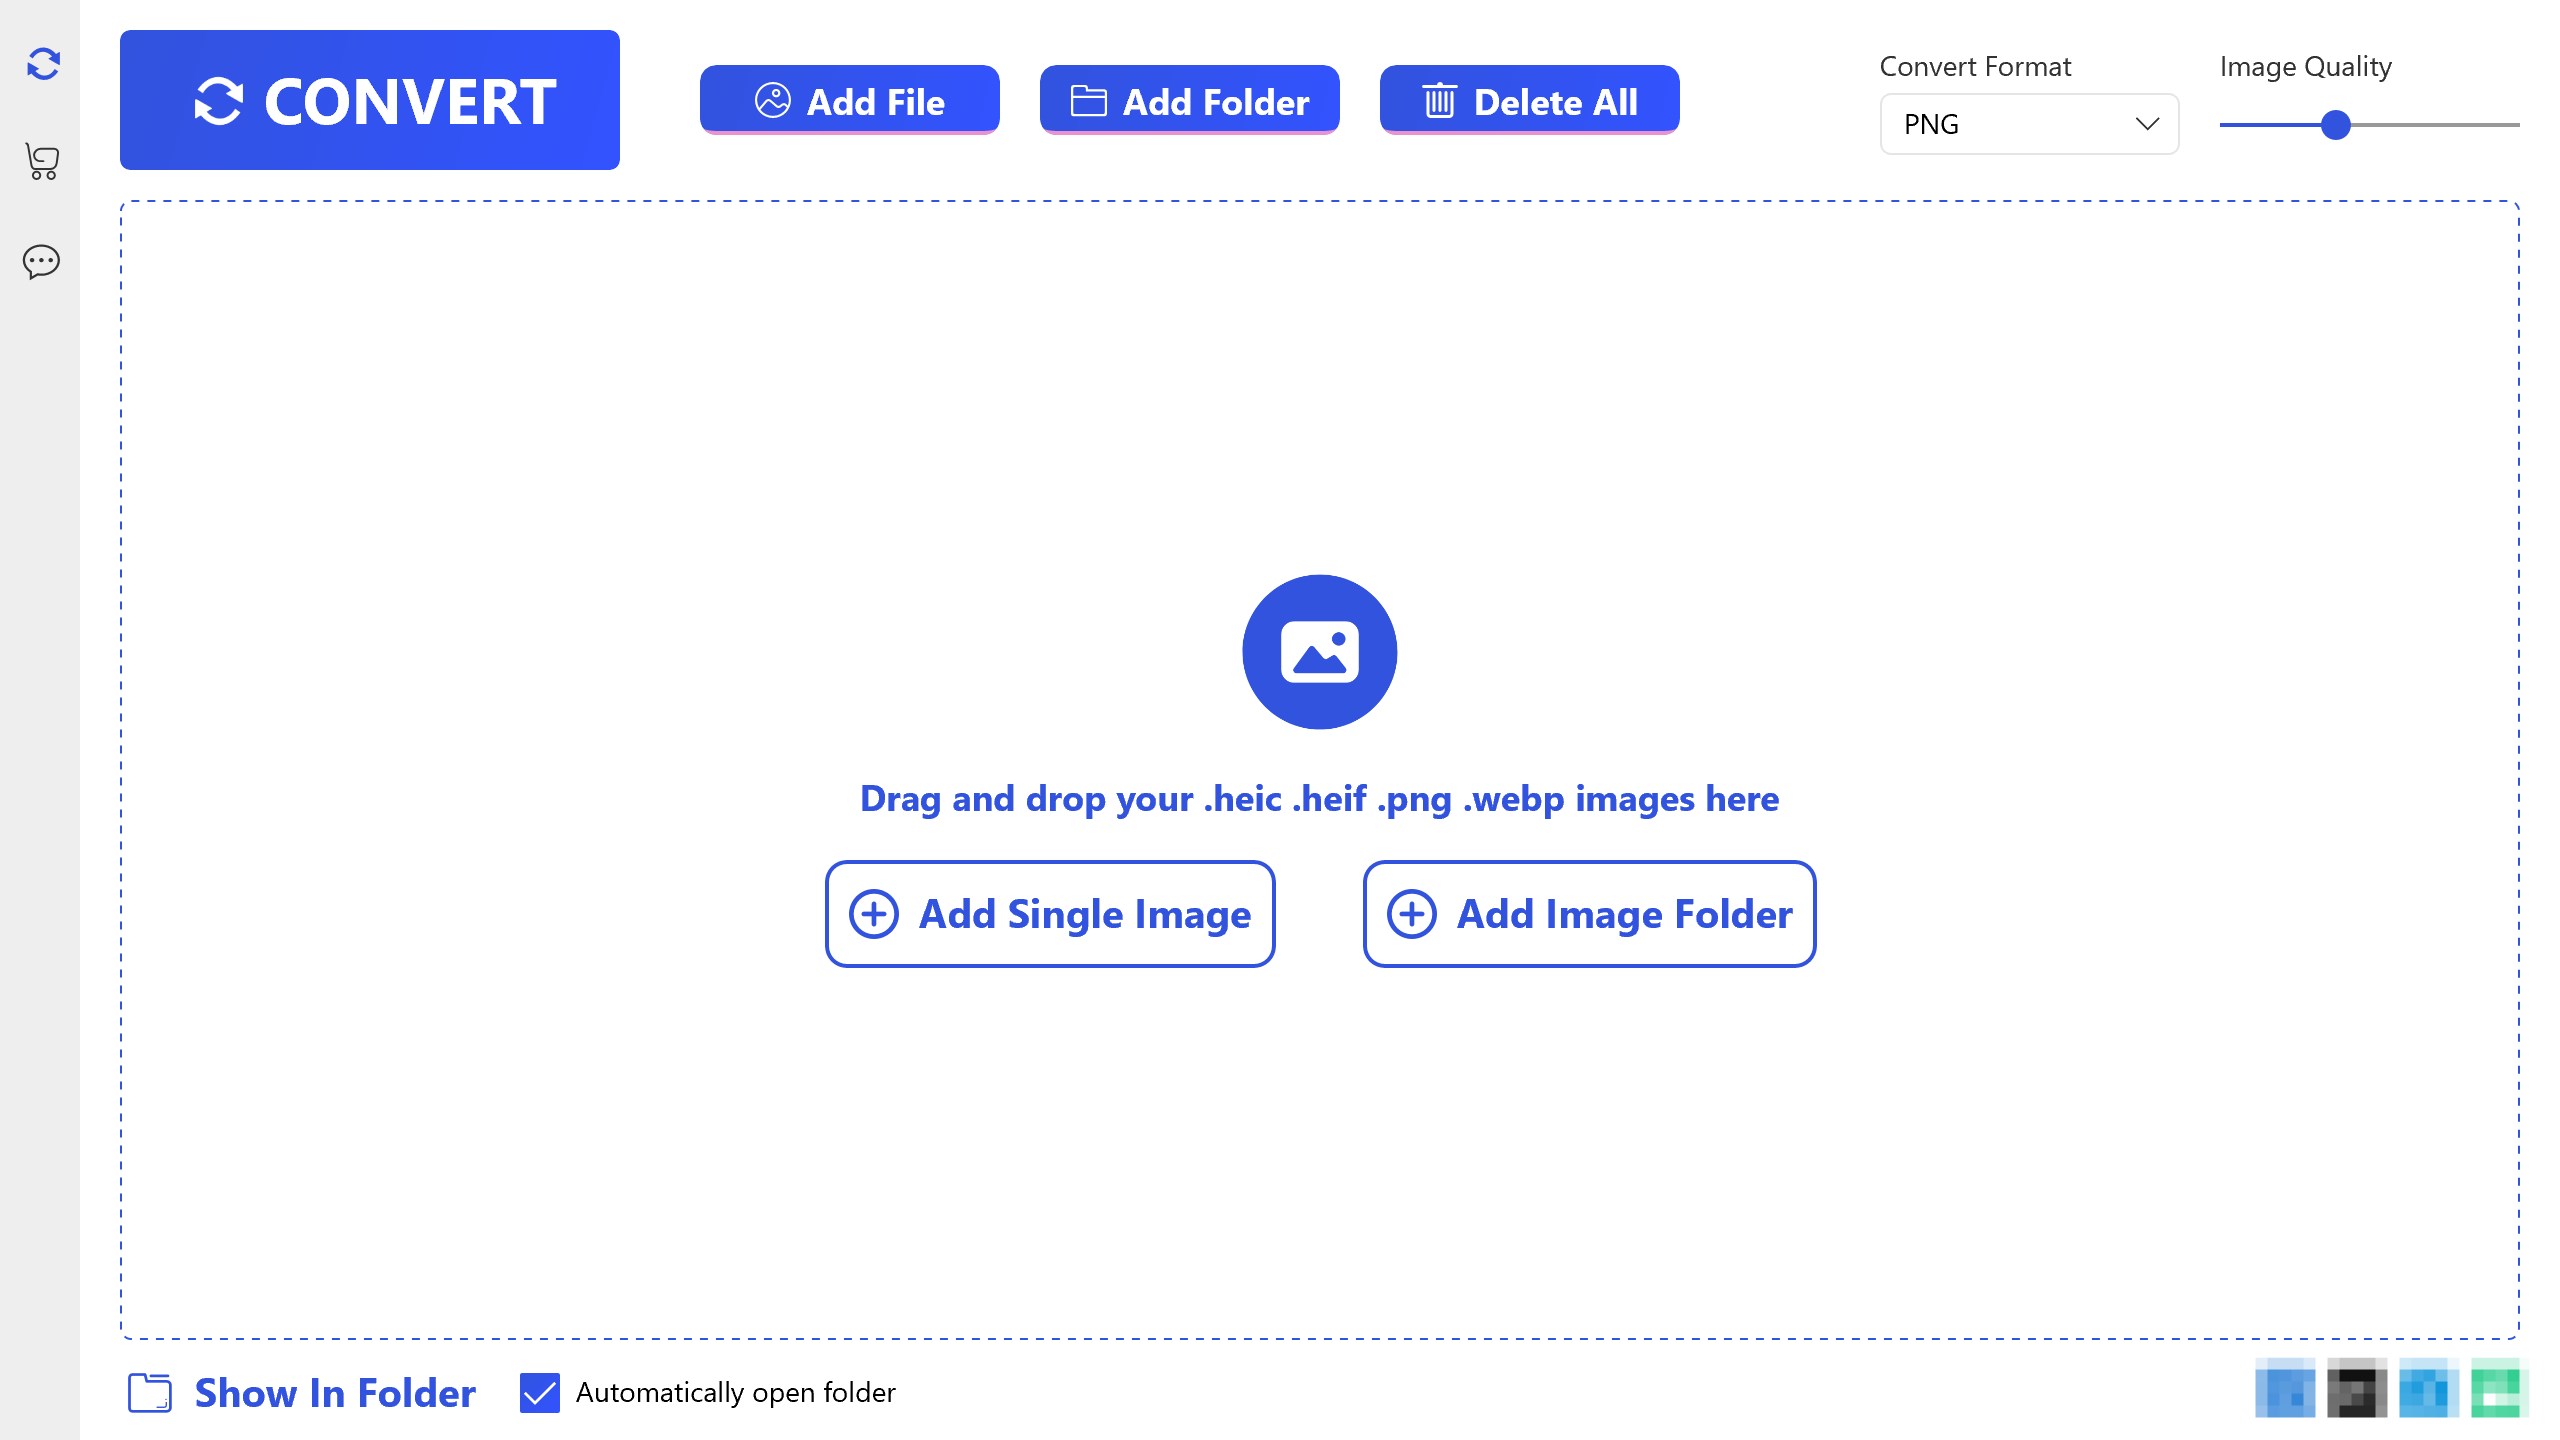
Task: Click the light-blue third pixelated bottom icon
Action: [2428, 1388]
